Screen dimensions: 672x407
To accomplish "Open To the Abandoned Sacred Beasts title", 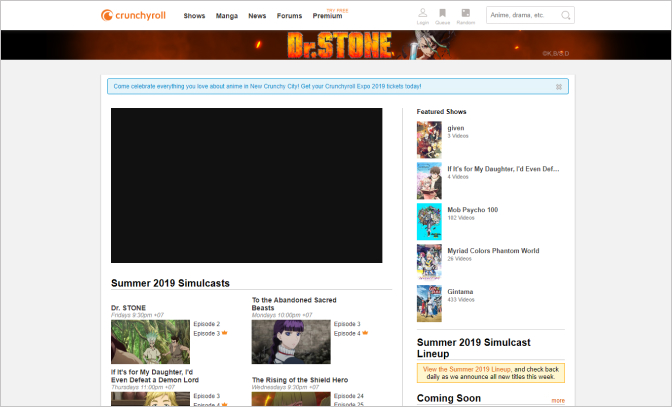I will [x=294, y=304].
